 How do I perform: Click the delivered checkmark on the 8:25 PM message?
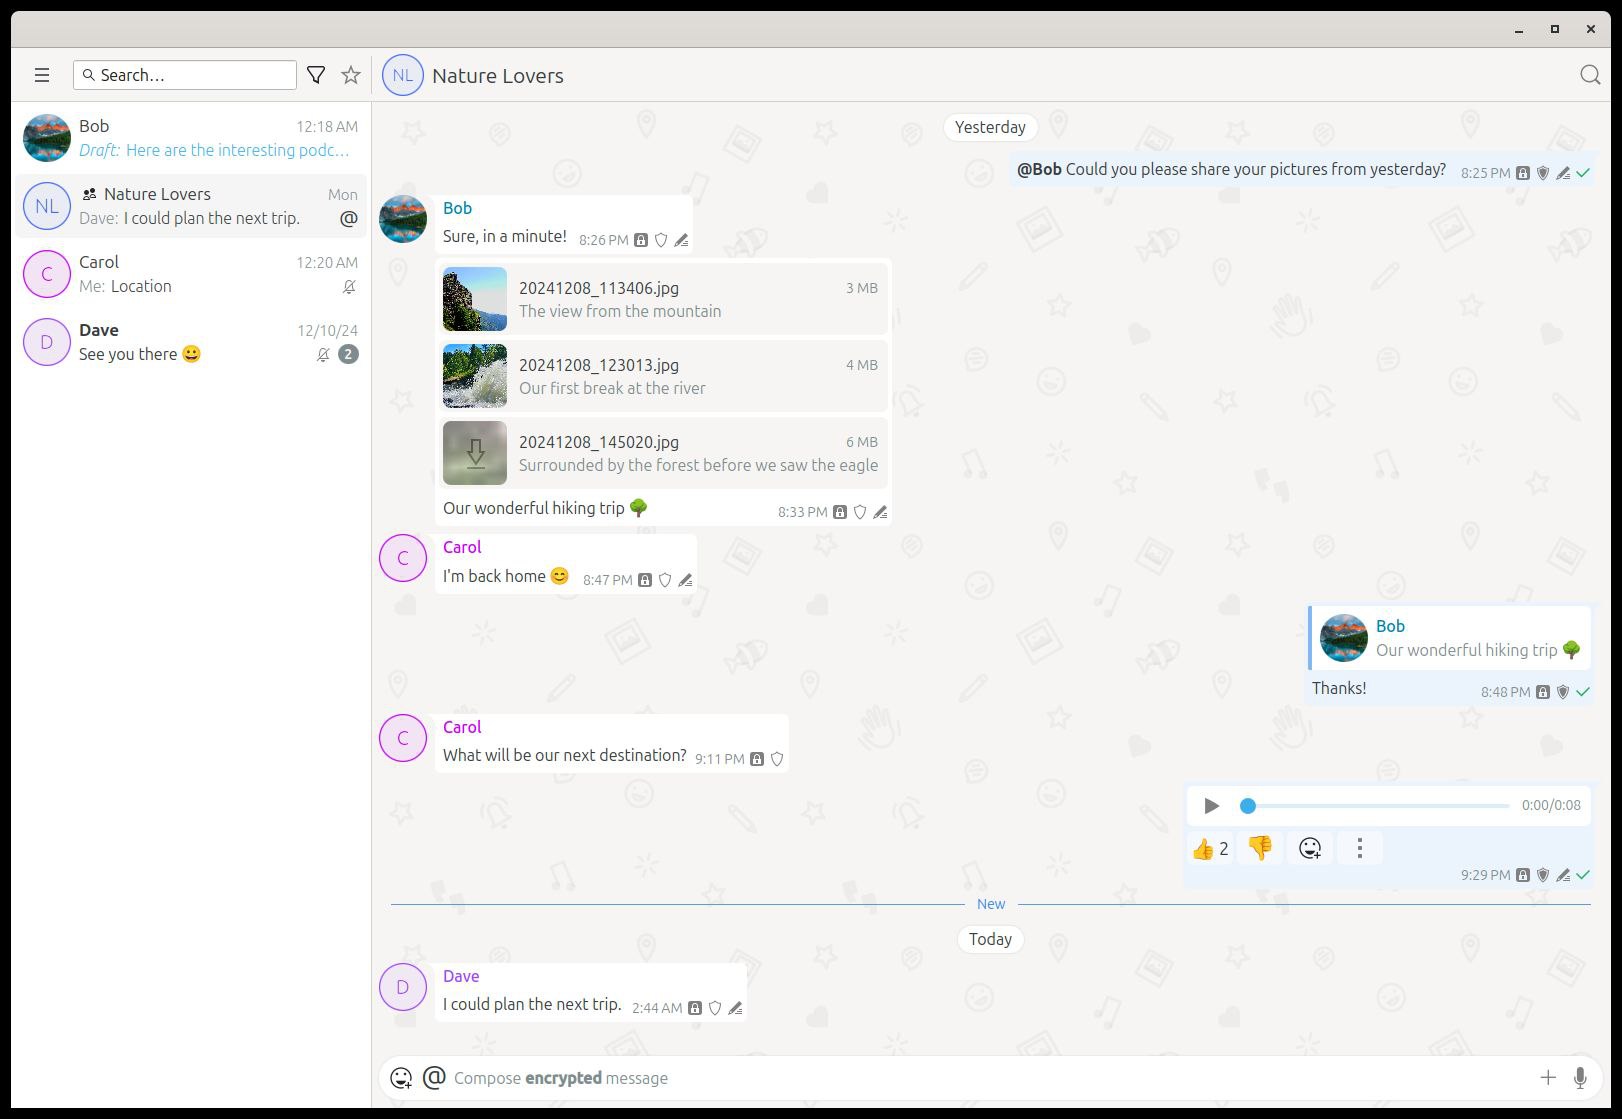1583,173
